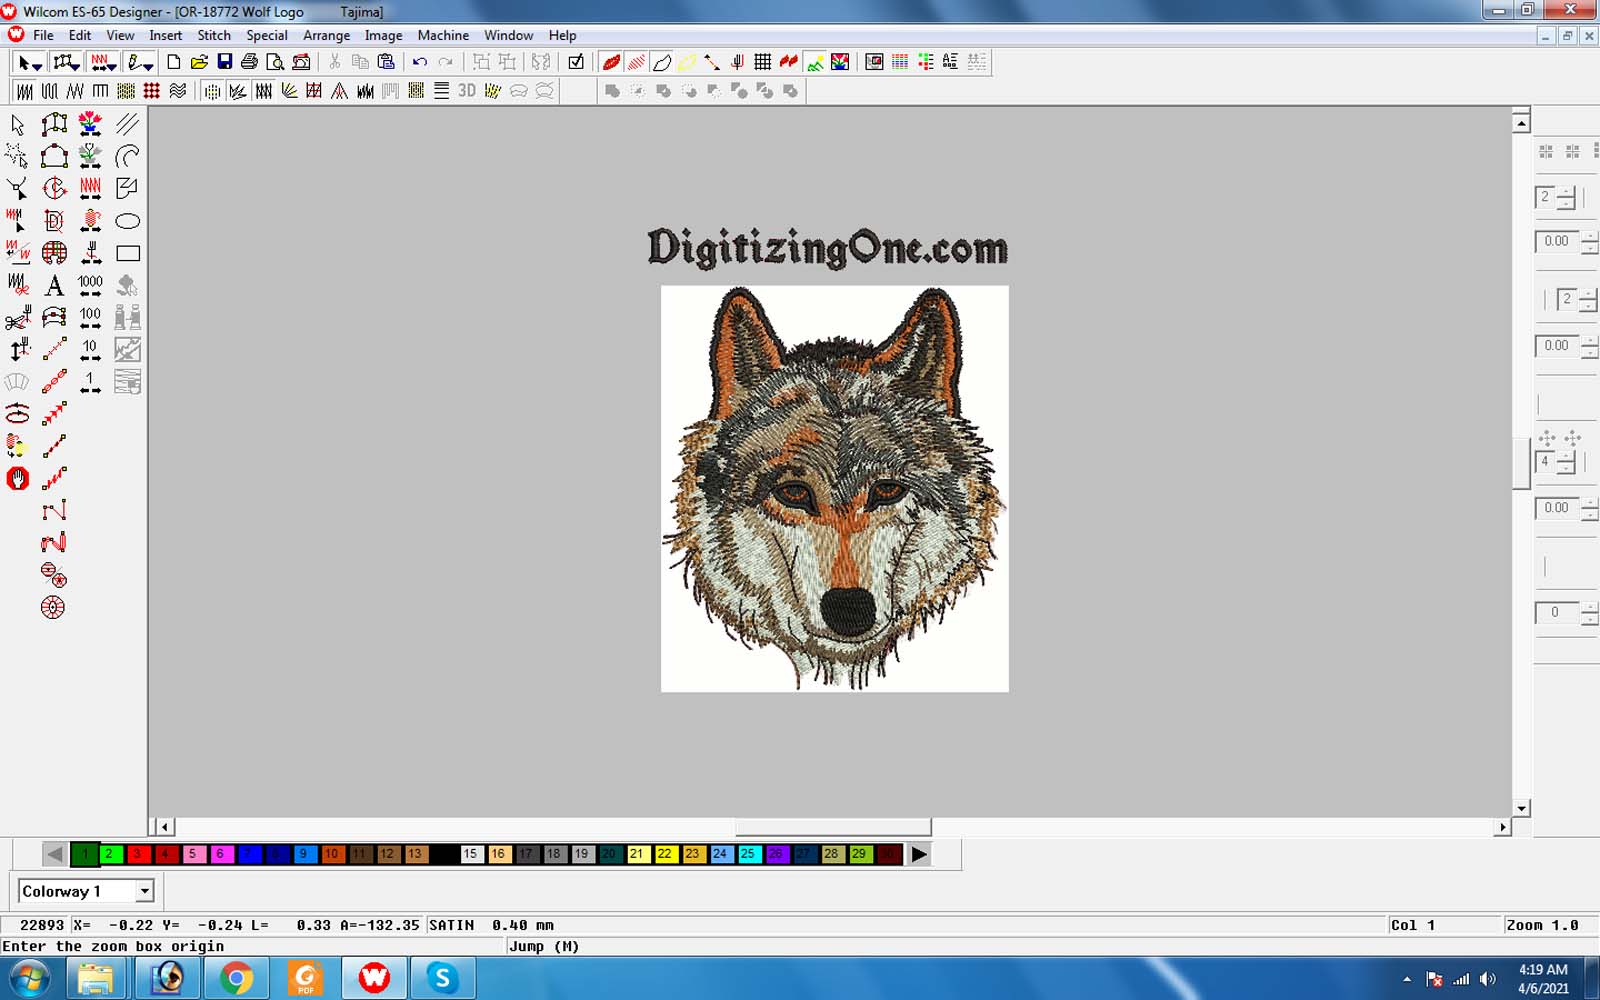This screenshot has height=1000, width=1600.
Task: Open the Colorway 1 dropdown
Action: (x=144, y=890)
